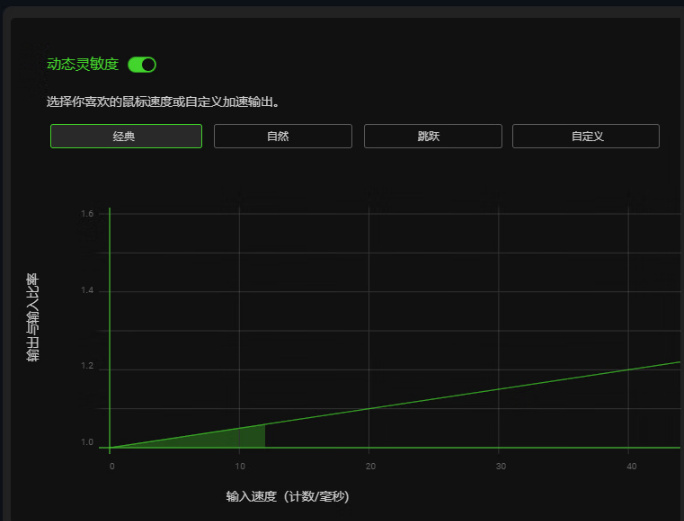The image size is (684, 521).
Task: Click the x-axis tick label 10
Action: click(240, 466)
